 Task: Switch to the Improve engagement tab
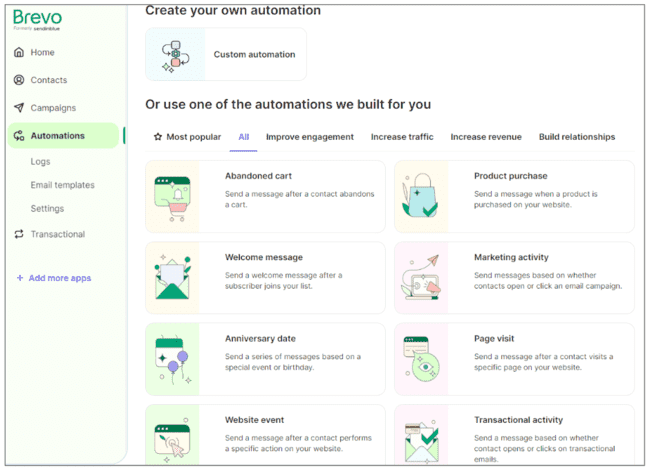coord(309,137)
